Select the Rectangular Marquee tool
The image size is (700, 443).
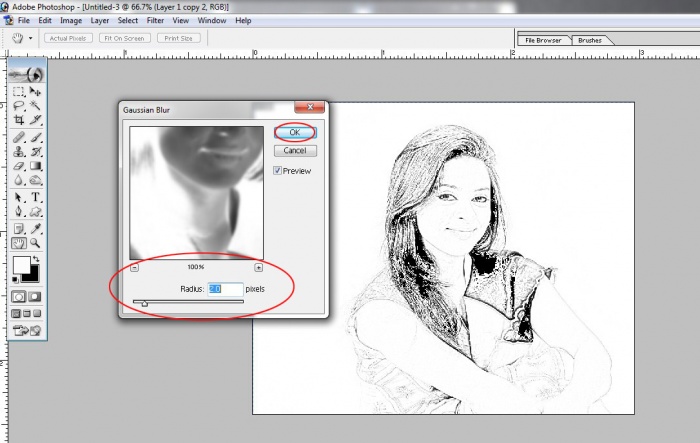[x=18, y=92]
